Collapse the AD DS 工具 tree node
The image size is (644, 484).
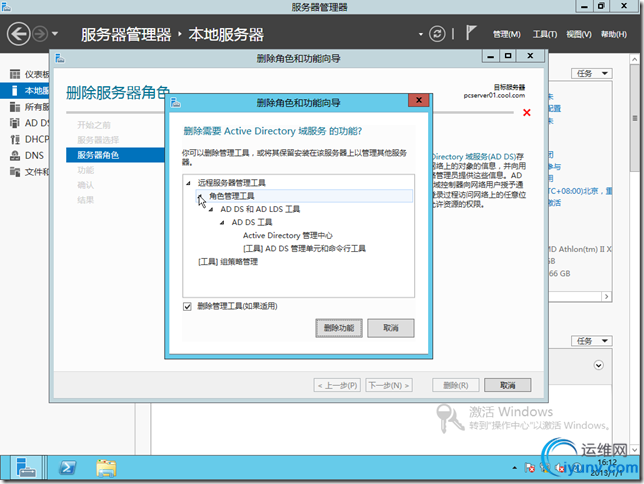click(222, 223)
